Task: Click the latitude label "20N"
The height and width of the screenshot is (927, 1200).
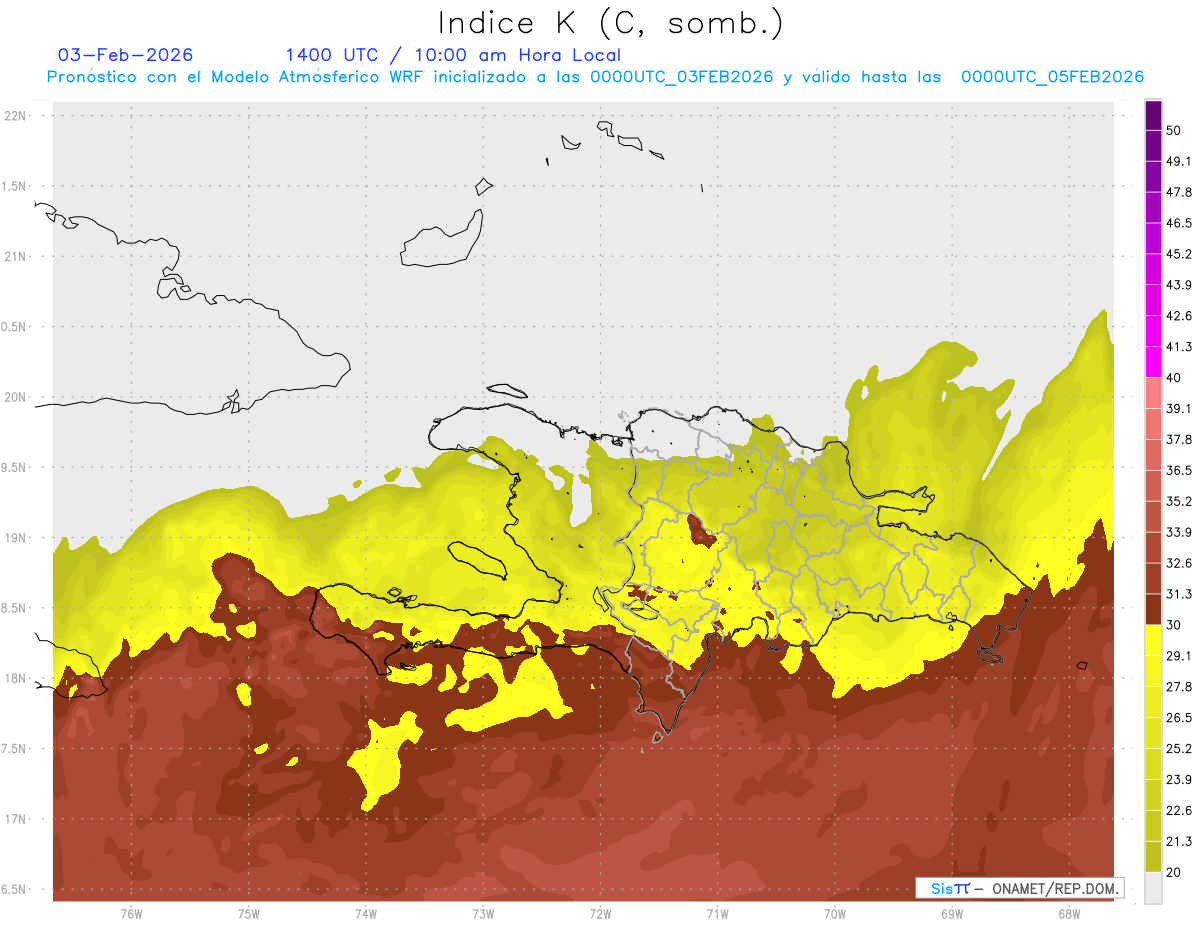Action: [17, 397]
